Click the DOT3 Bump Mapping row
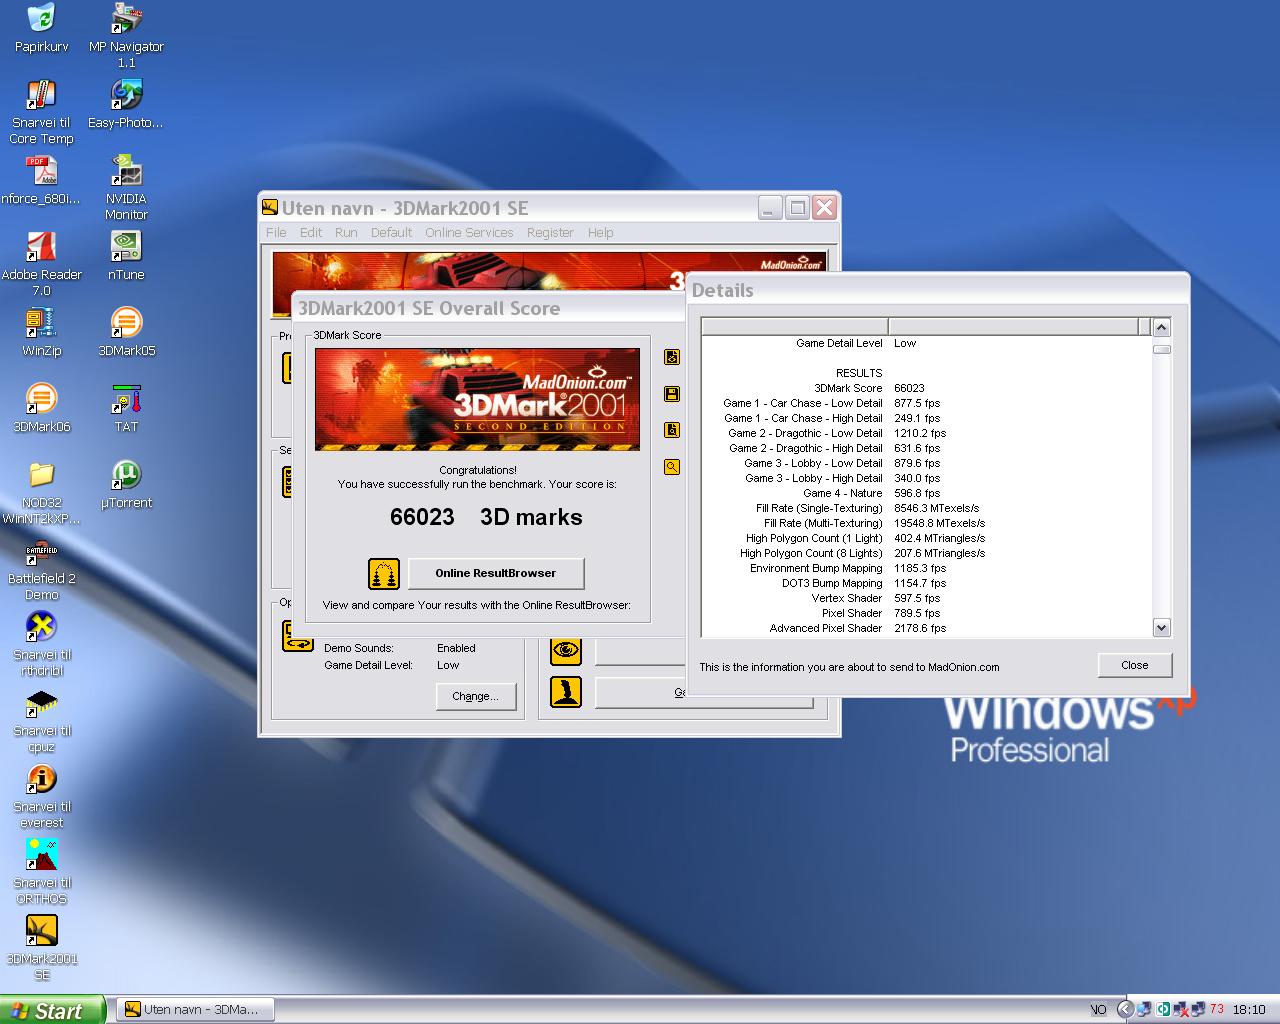1280x1024 pixels. (x=927, y=583)
